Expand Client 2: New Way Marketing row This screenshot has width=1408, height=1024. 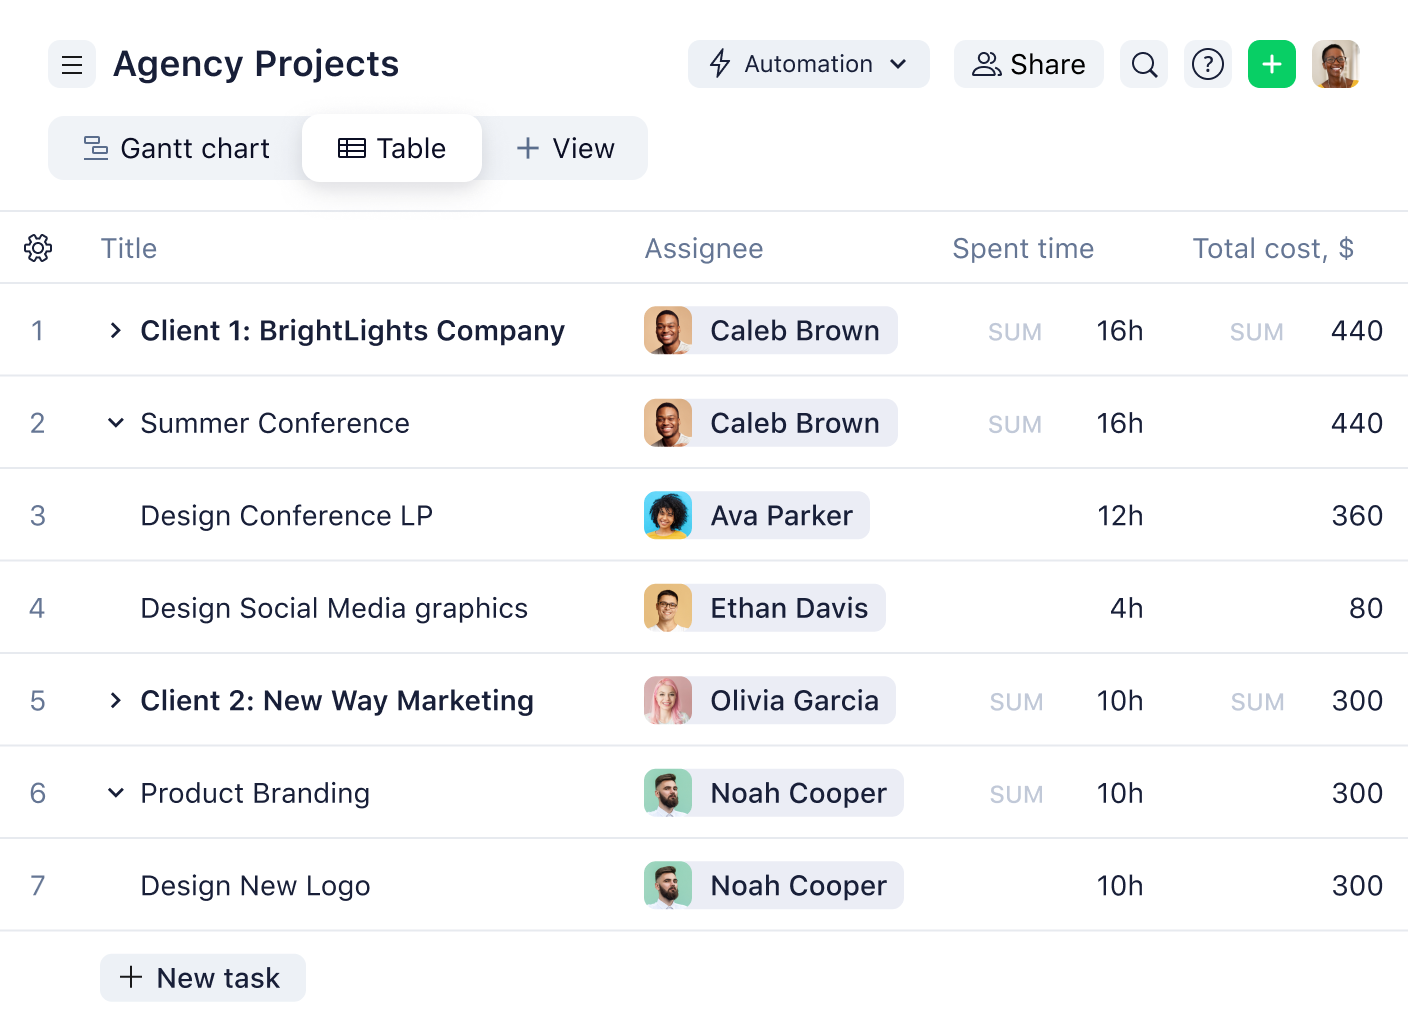tap(114, 700)
